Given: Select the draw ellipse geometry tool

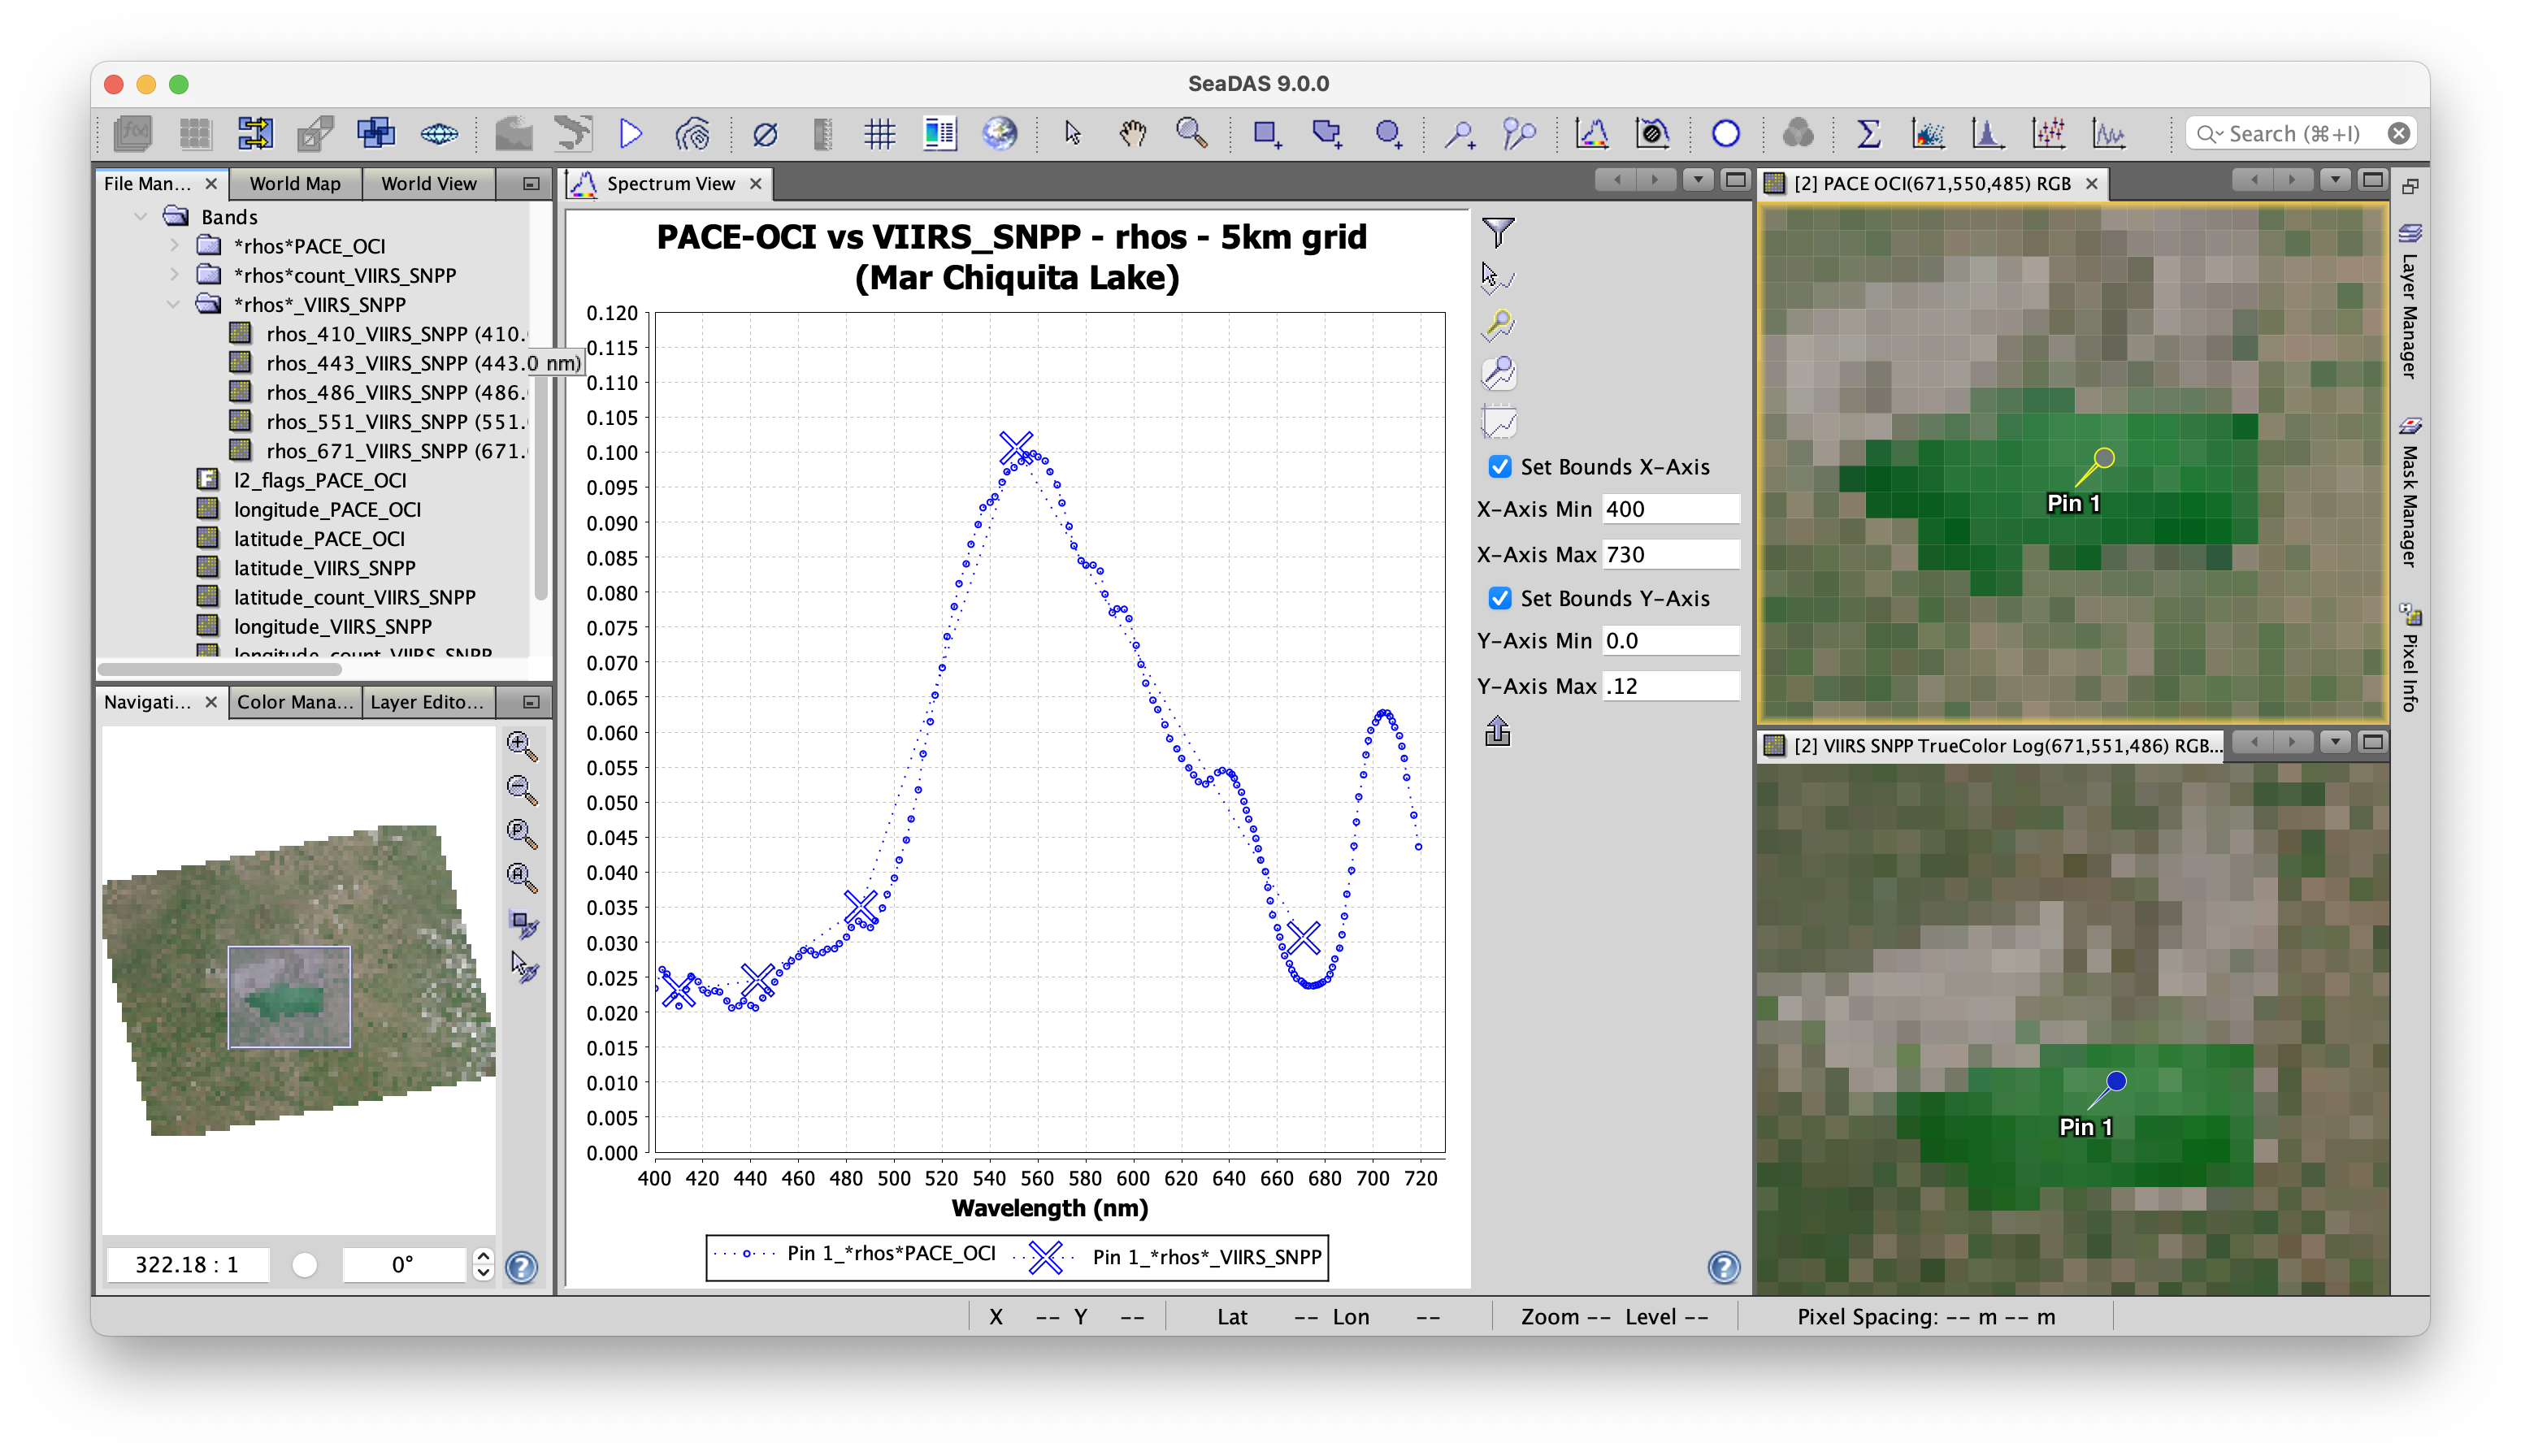Looking at the screenshot, I should coord(1388,133).
